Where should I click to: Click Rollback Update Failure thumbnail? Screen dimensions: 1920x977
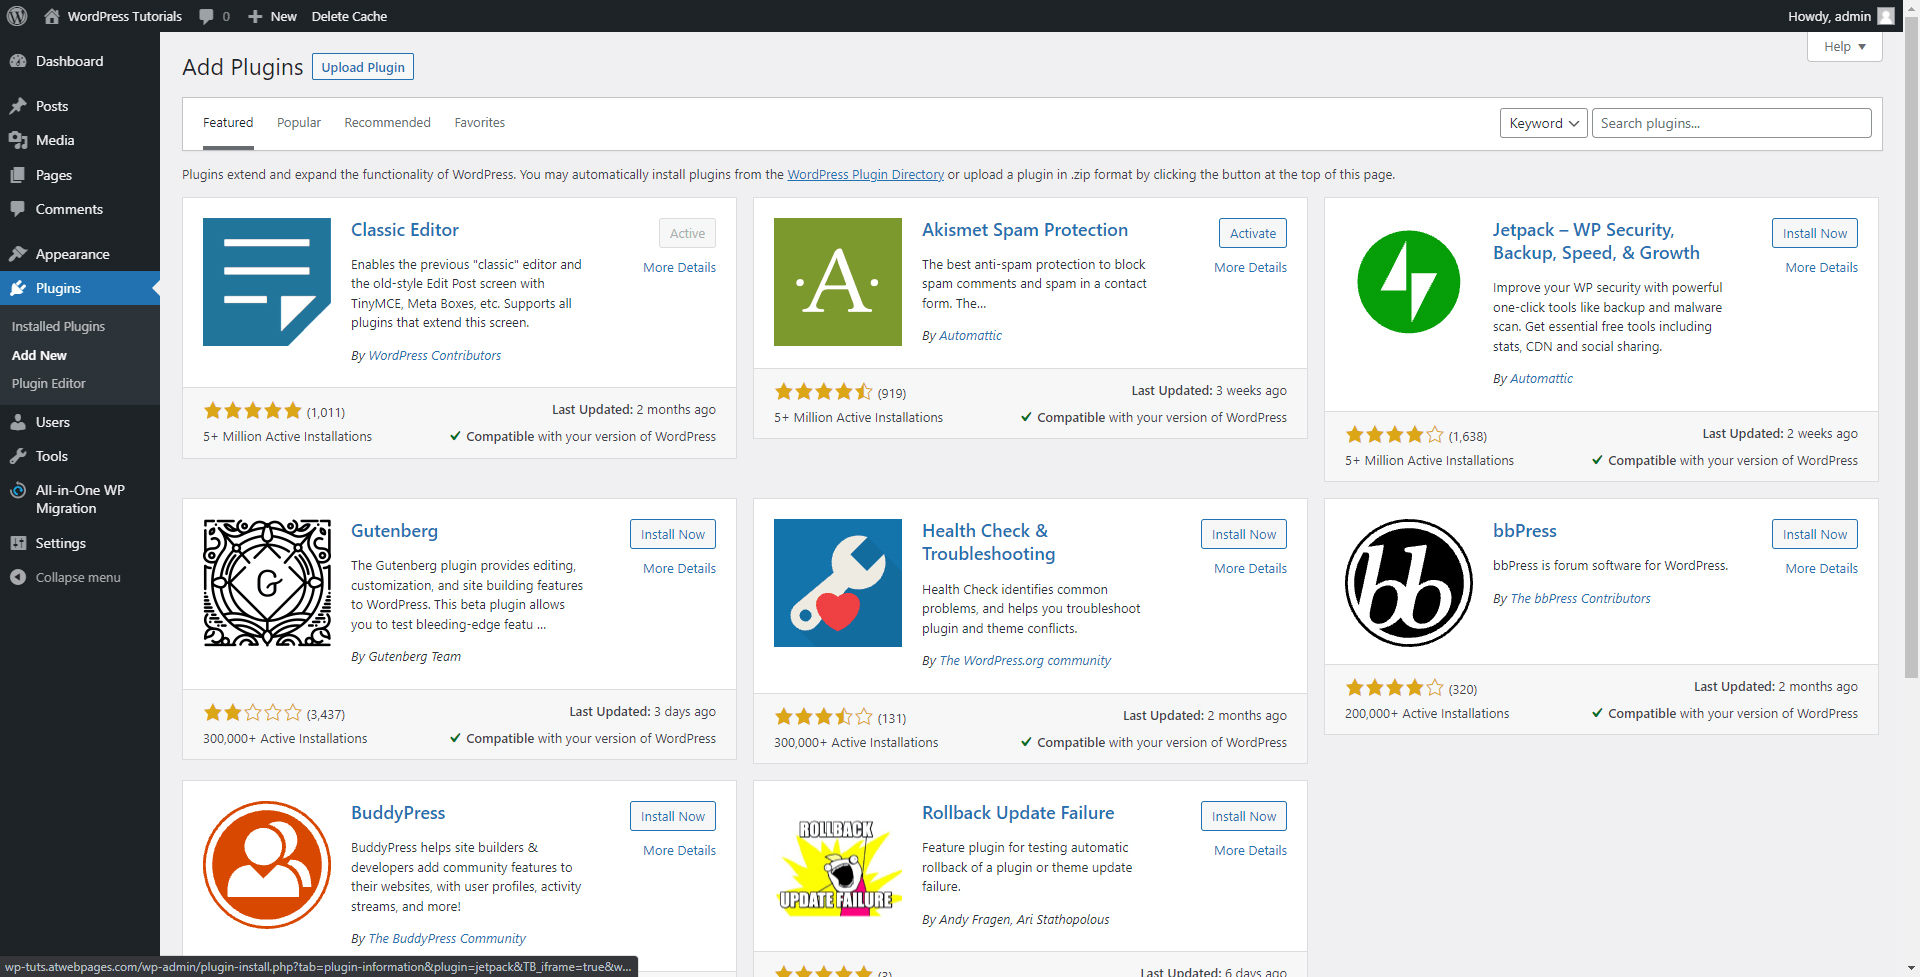click(x=838, y=865)
